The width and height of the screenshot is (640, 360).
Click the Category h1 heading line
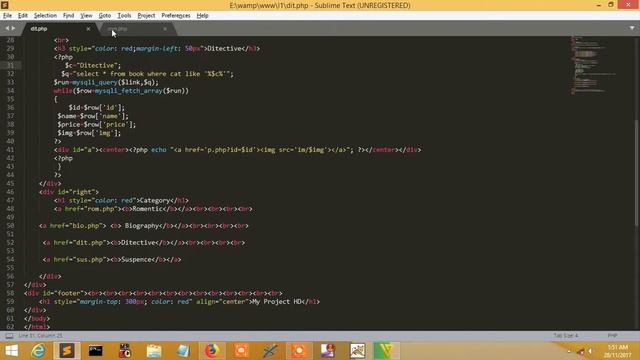121,200
